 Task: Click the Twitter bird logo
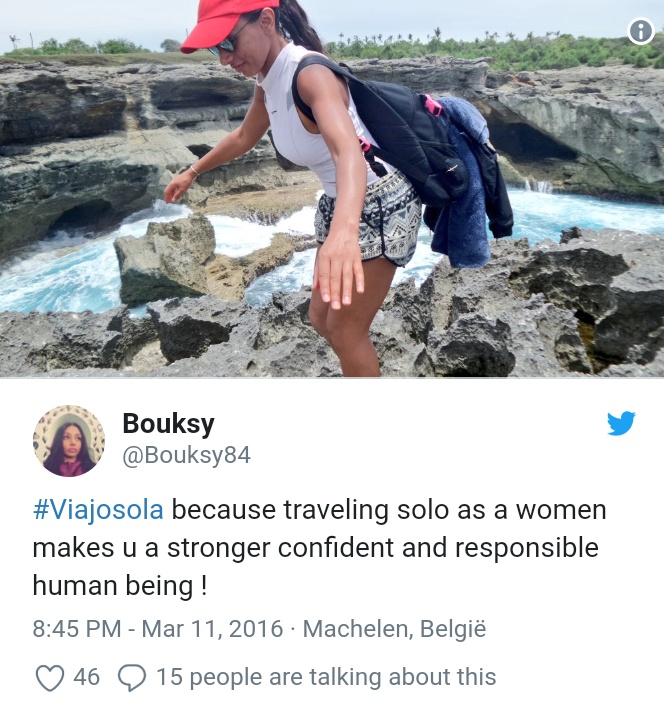tap(621, 423)
